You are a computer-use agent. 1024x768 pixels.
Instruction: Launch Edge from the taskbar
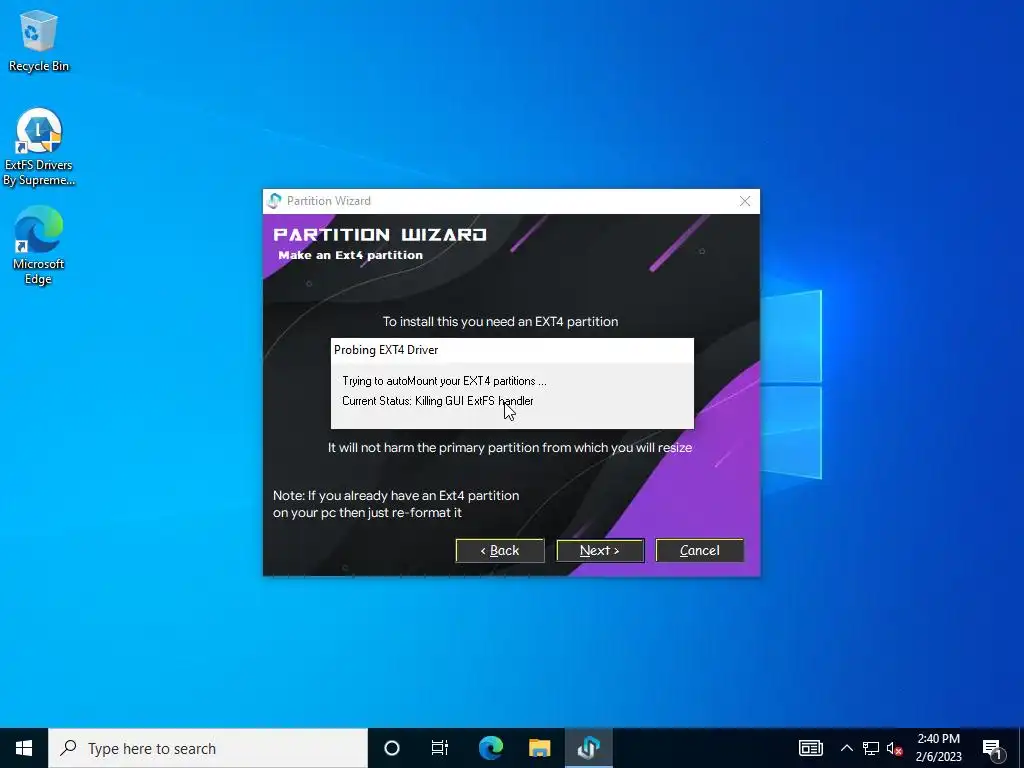490,748
